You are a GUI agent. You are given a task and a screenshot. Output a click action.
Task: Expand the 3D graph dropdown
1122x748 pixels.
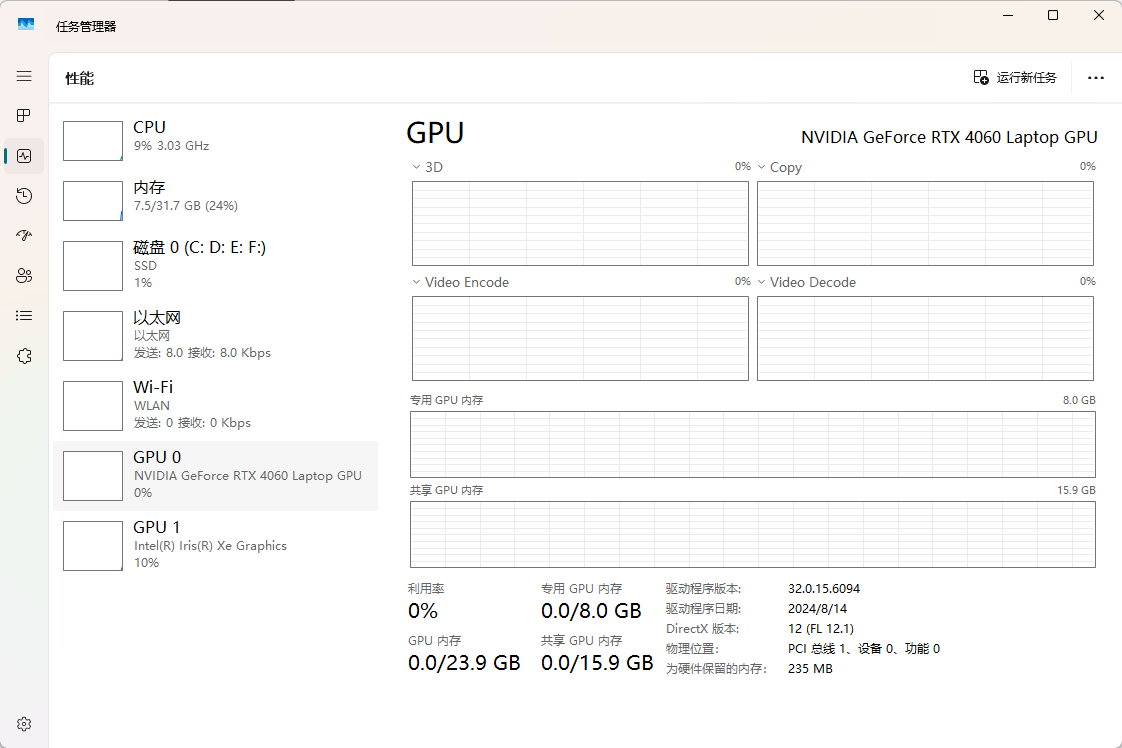click(x=416, y=167)
